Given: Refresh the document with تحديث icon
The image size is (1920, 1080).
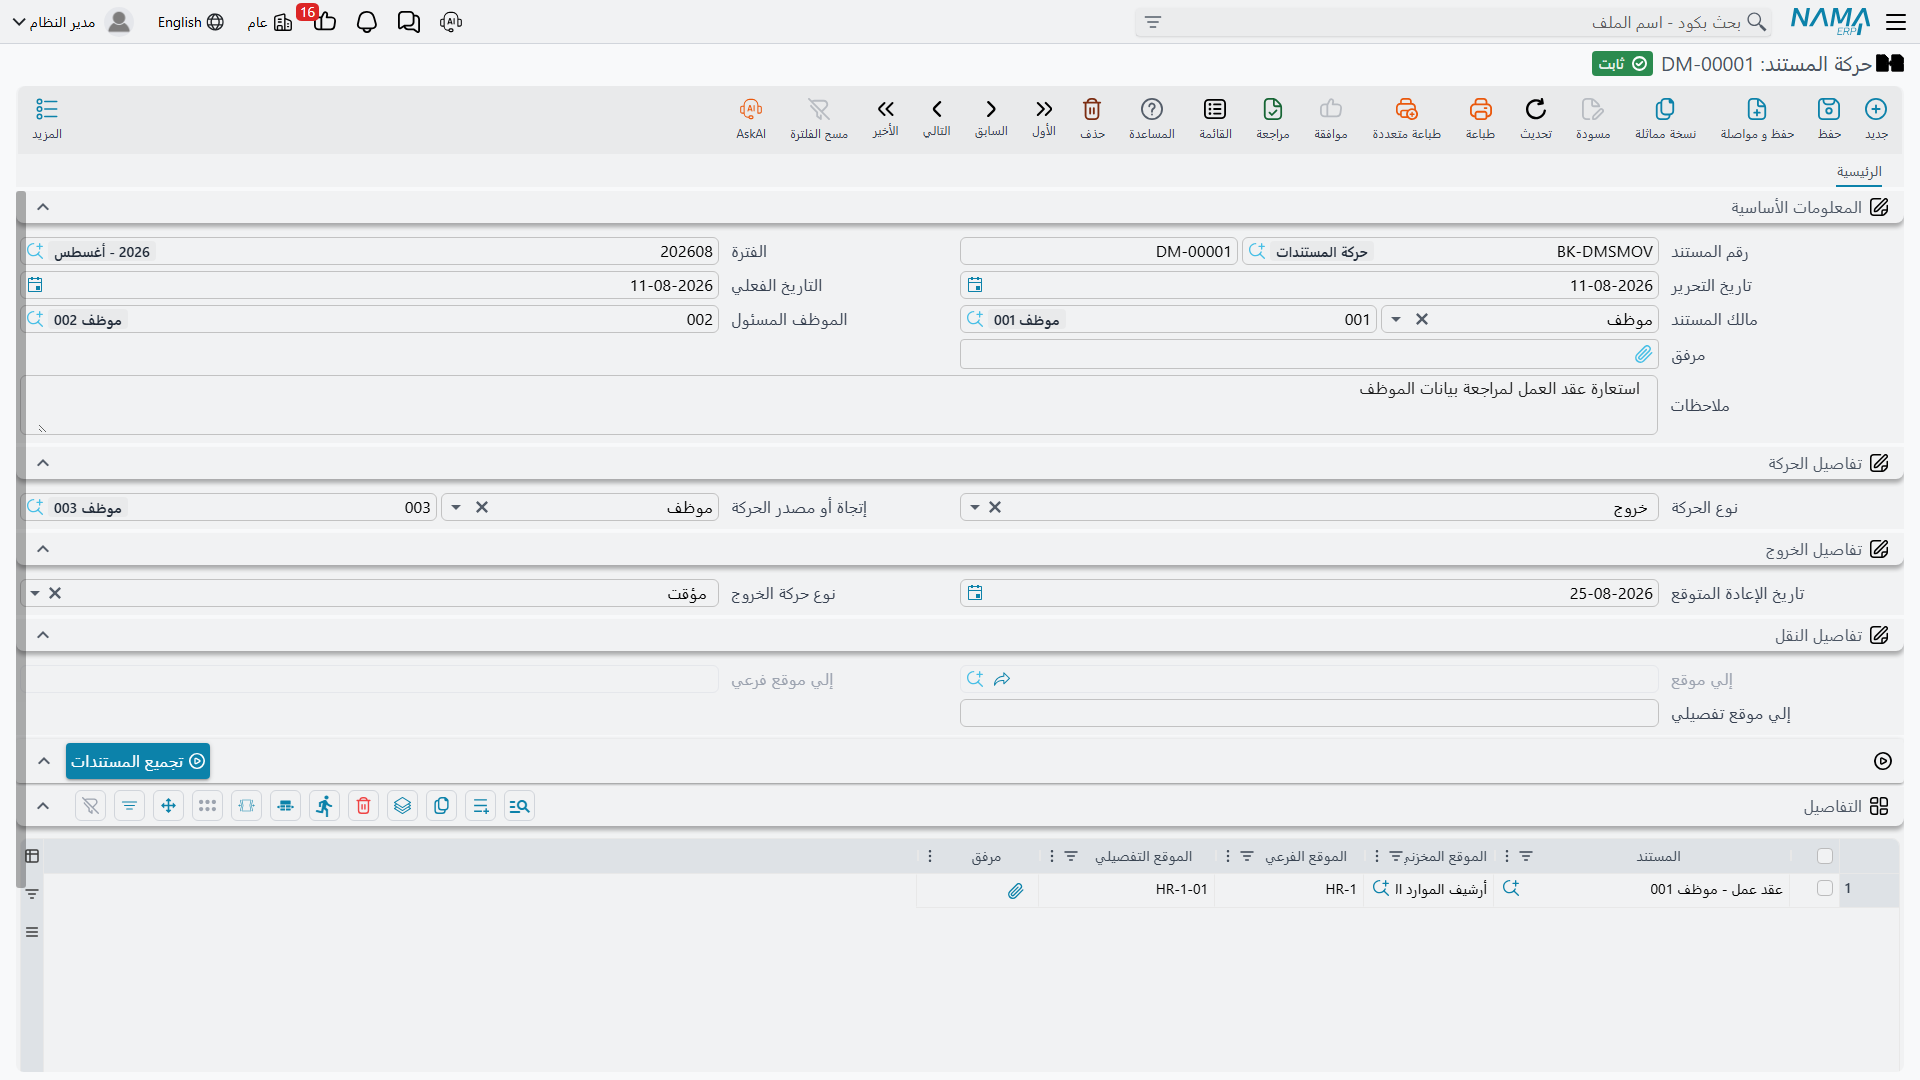Looking at the screenshot, I should pyautogui.click(x=1536, y=109).
